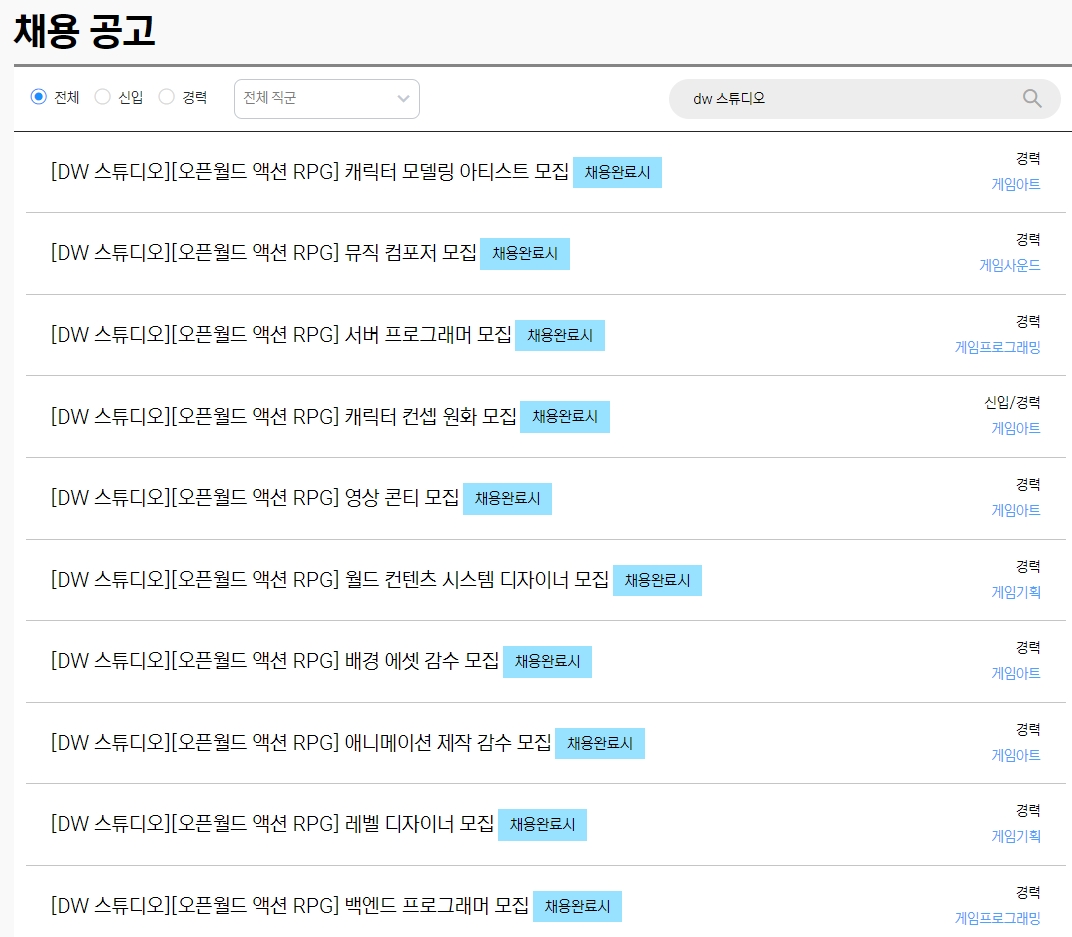Open 영상 콘티 모집 posting
Viewport: 1072px width, 937px height.
(x=255, y=498)
